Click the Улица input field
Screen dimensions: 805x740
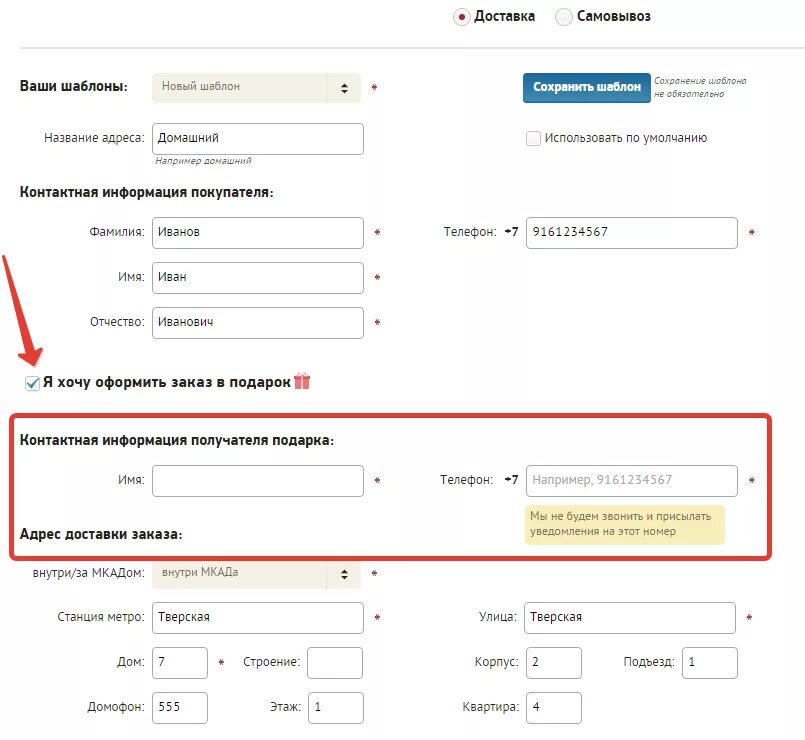click(629, 618)
